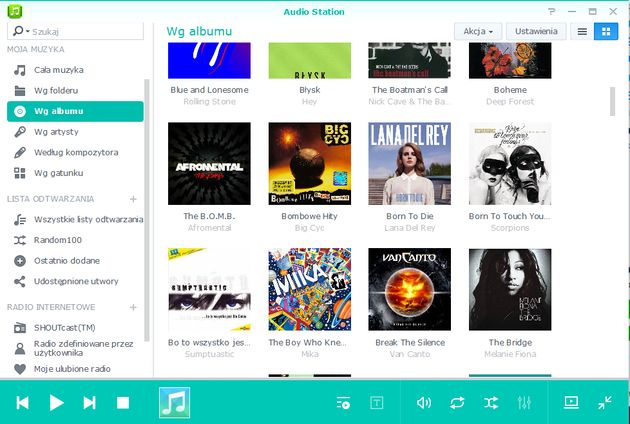Open Cała muzyka library
Screen dimensions: 630x424
75,70
